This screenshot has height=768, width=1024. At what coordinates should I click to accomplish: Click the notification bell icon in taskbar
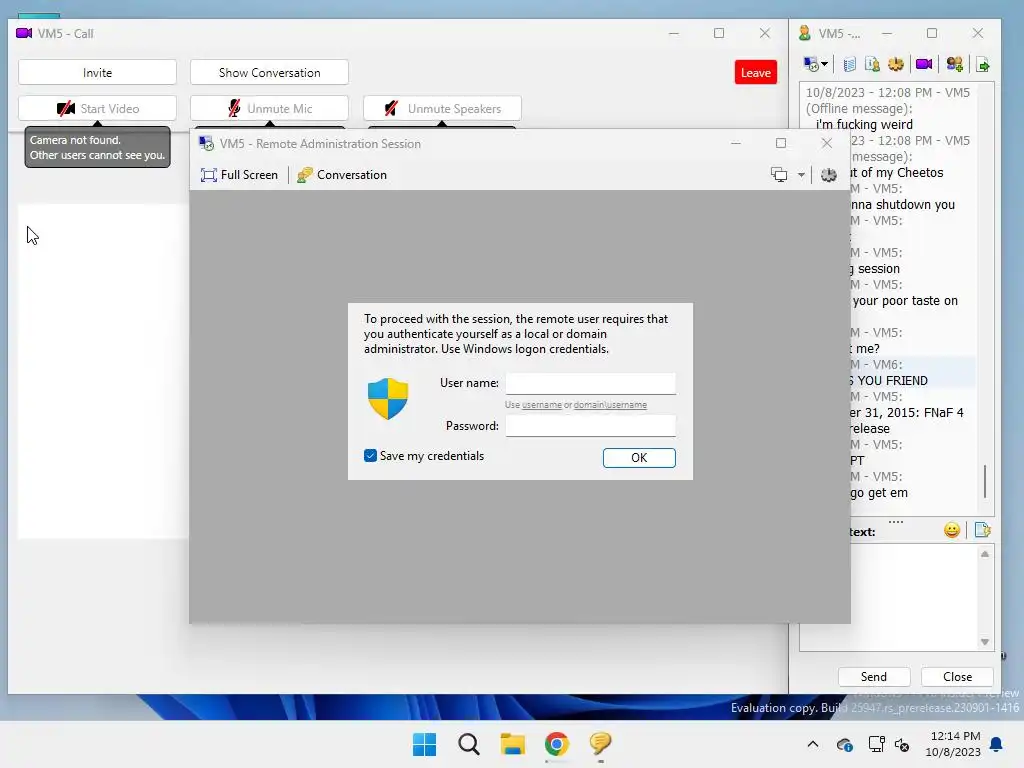pos(997,744)
